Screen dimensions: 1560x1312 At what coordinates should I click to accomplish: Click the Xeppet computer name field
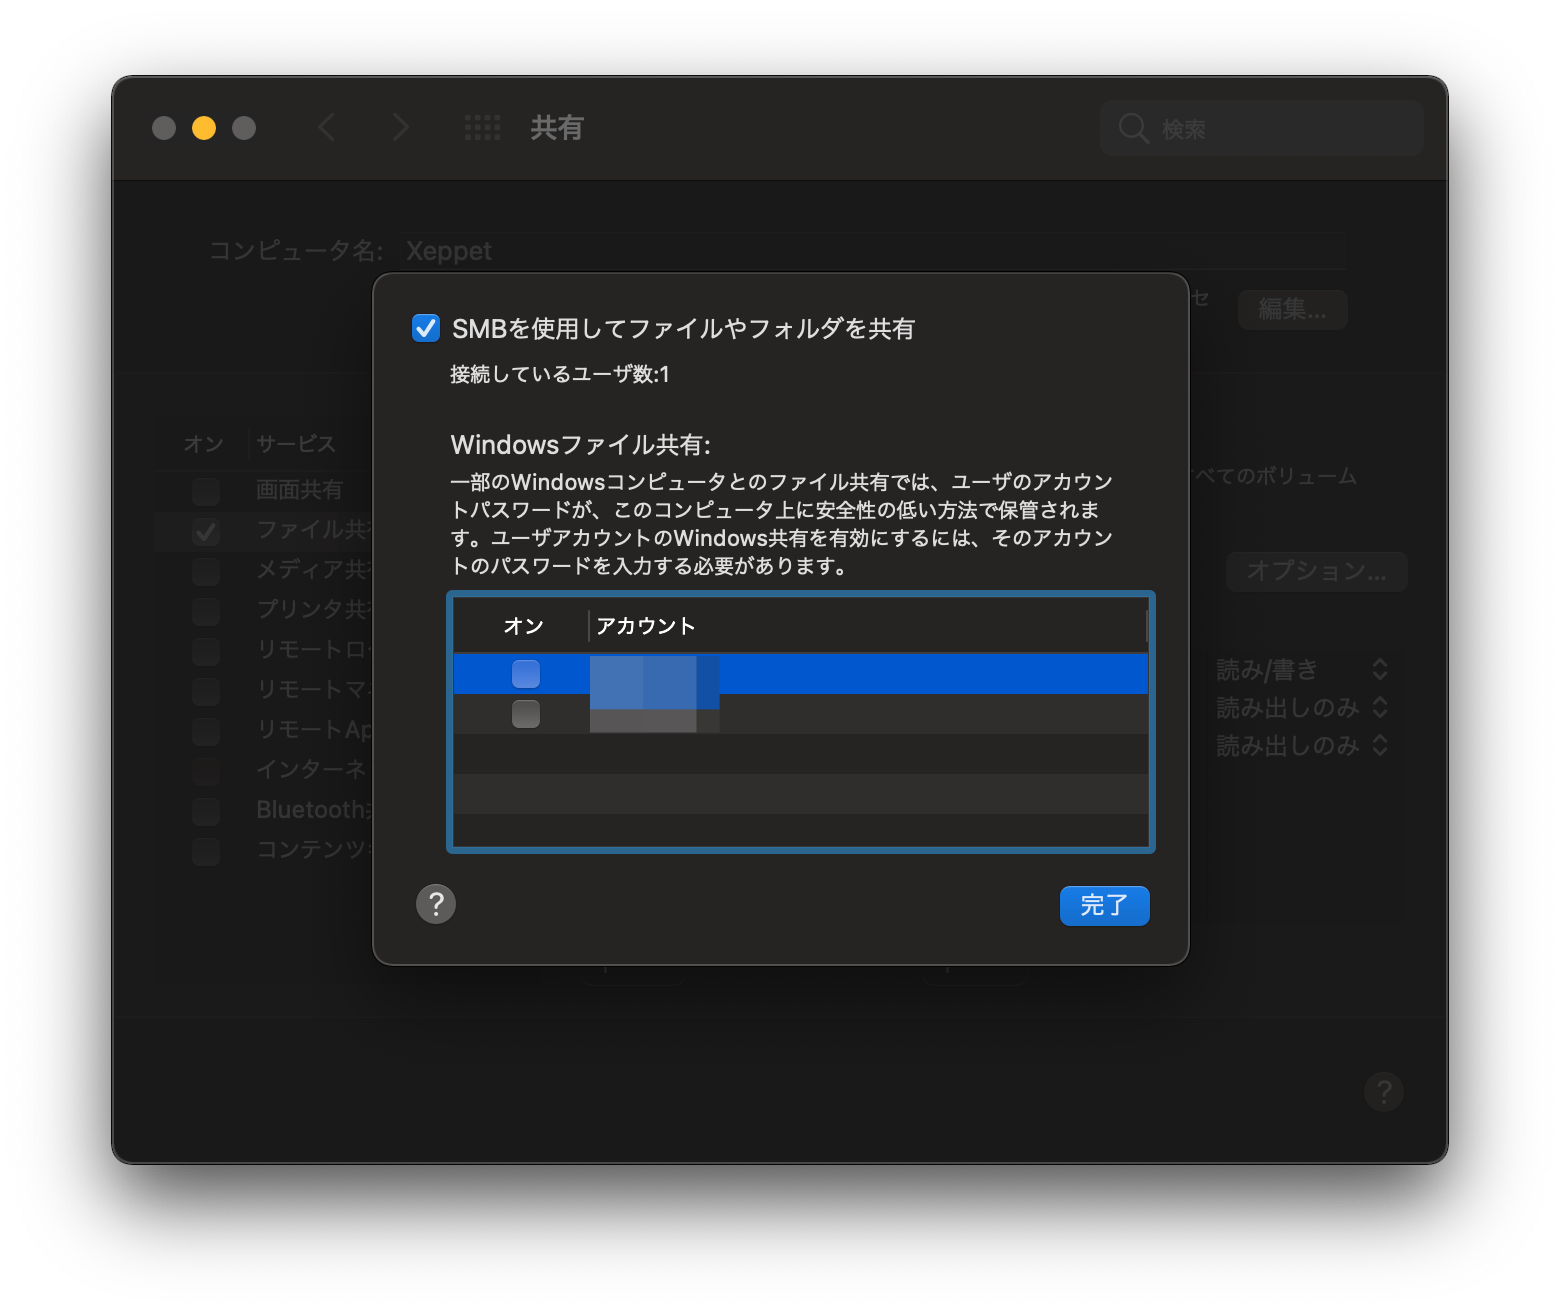872,251
